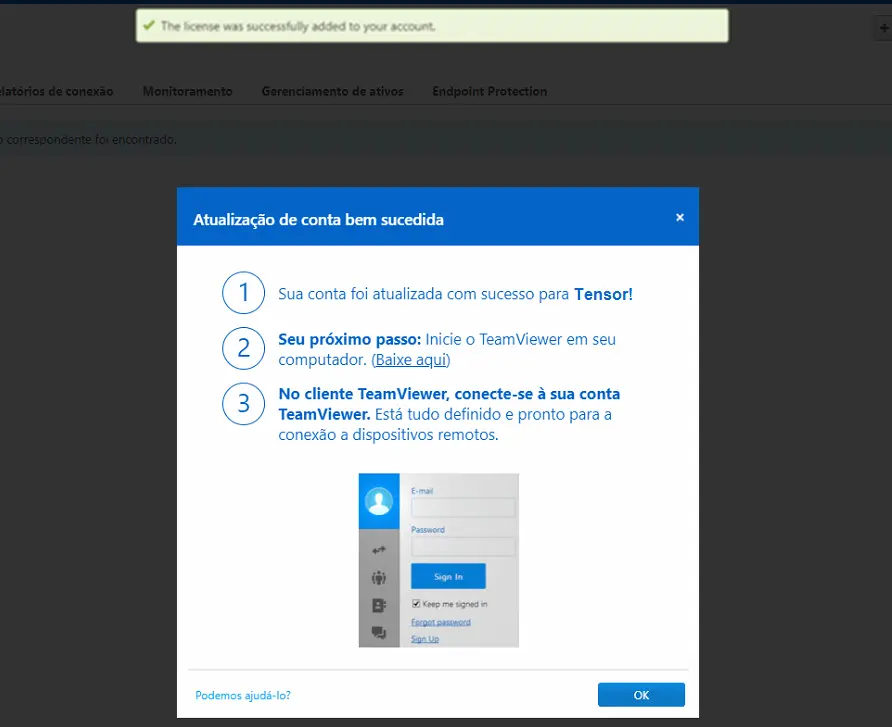Switch to the Monitoramento tab
This screenshot has width=892, height=727.
click(x=188, y=91)
